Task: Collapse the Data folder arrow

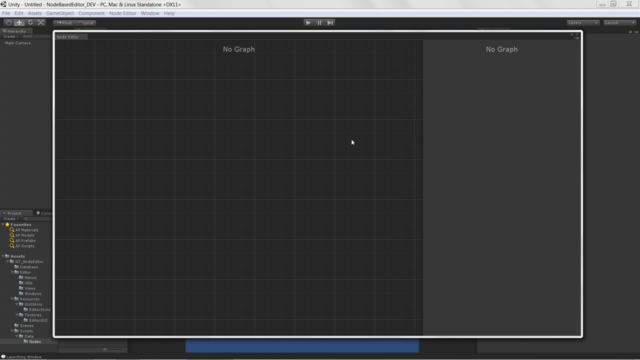Action: (x=16, y=336)
